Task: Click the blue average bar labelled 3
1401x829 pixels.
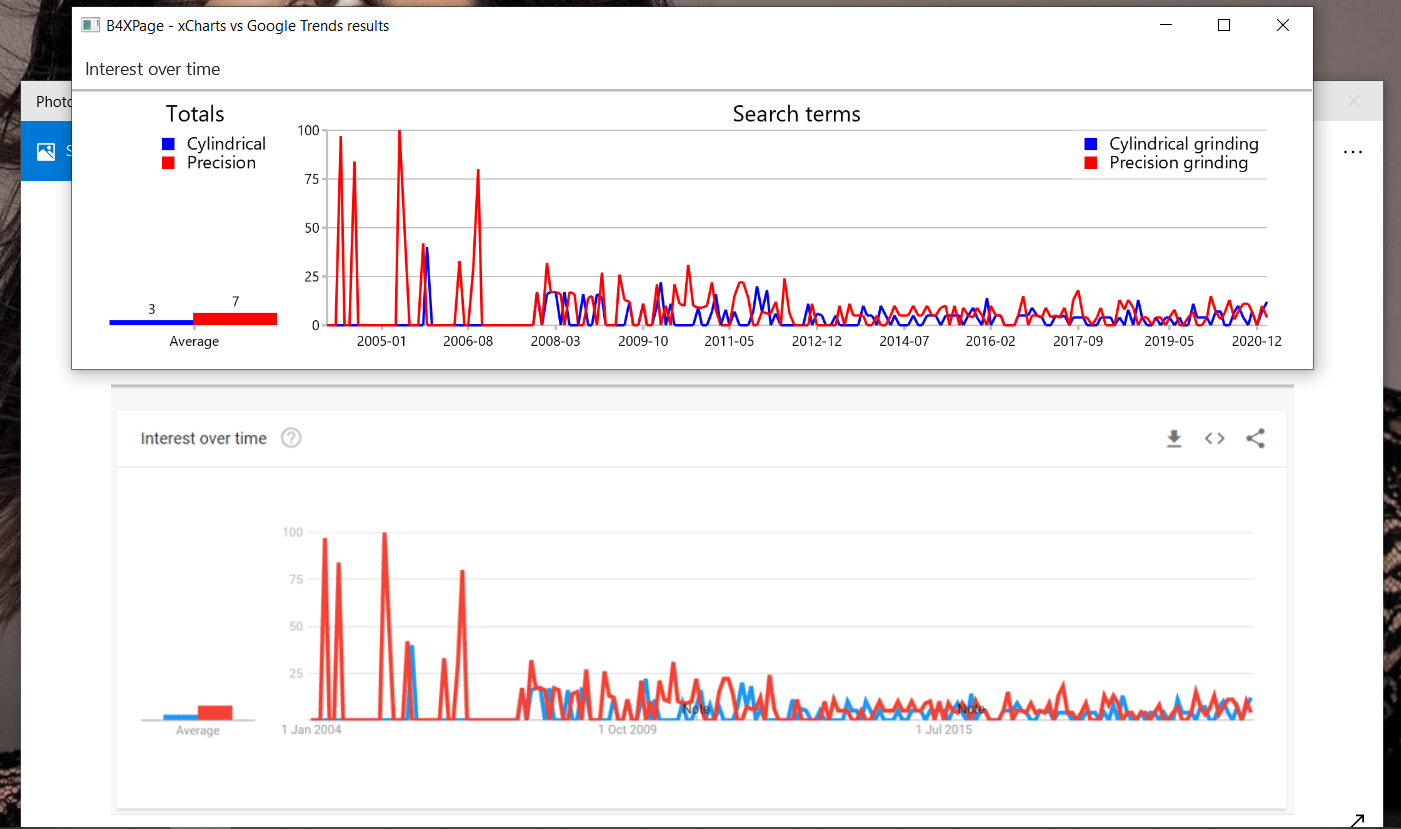Action: click(x=151, y=322)
